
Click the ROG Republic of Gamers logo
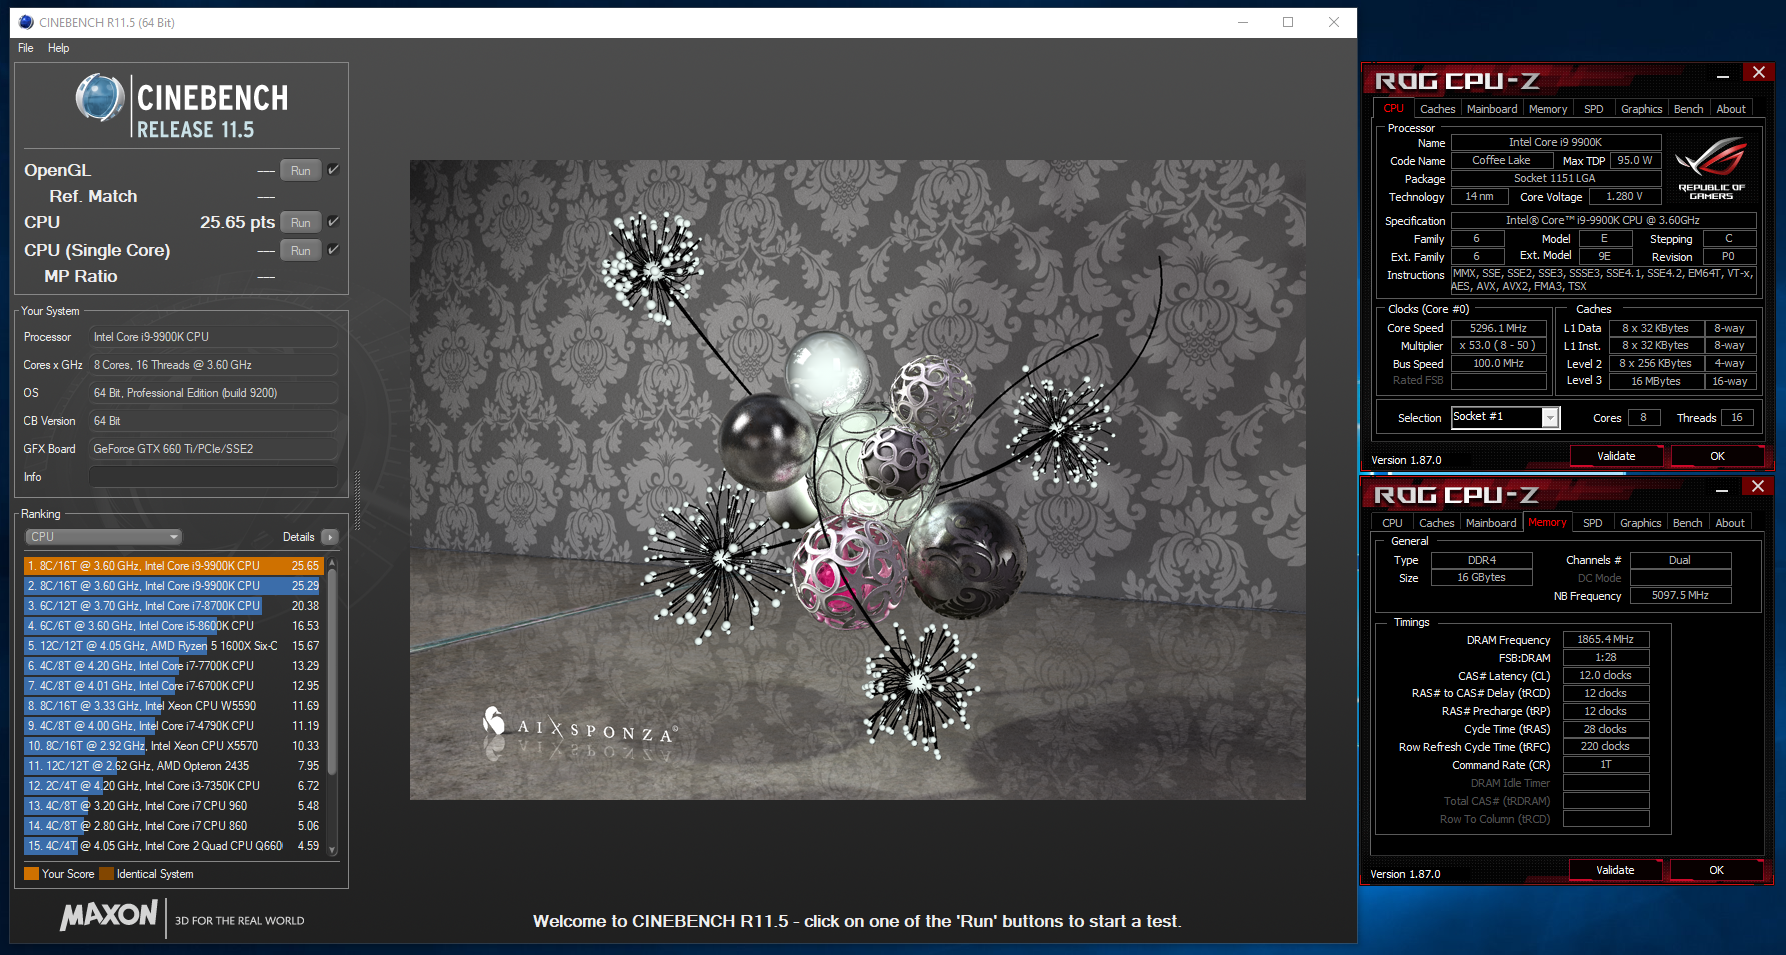coord(1711,167)
